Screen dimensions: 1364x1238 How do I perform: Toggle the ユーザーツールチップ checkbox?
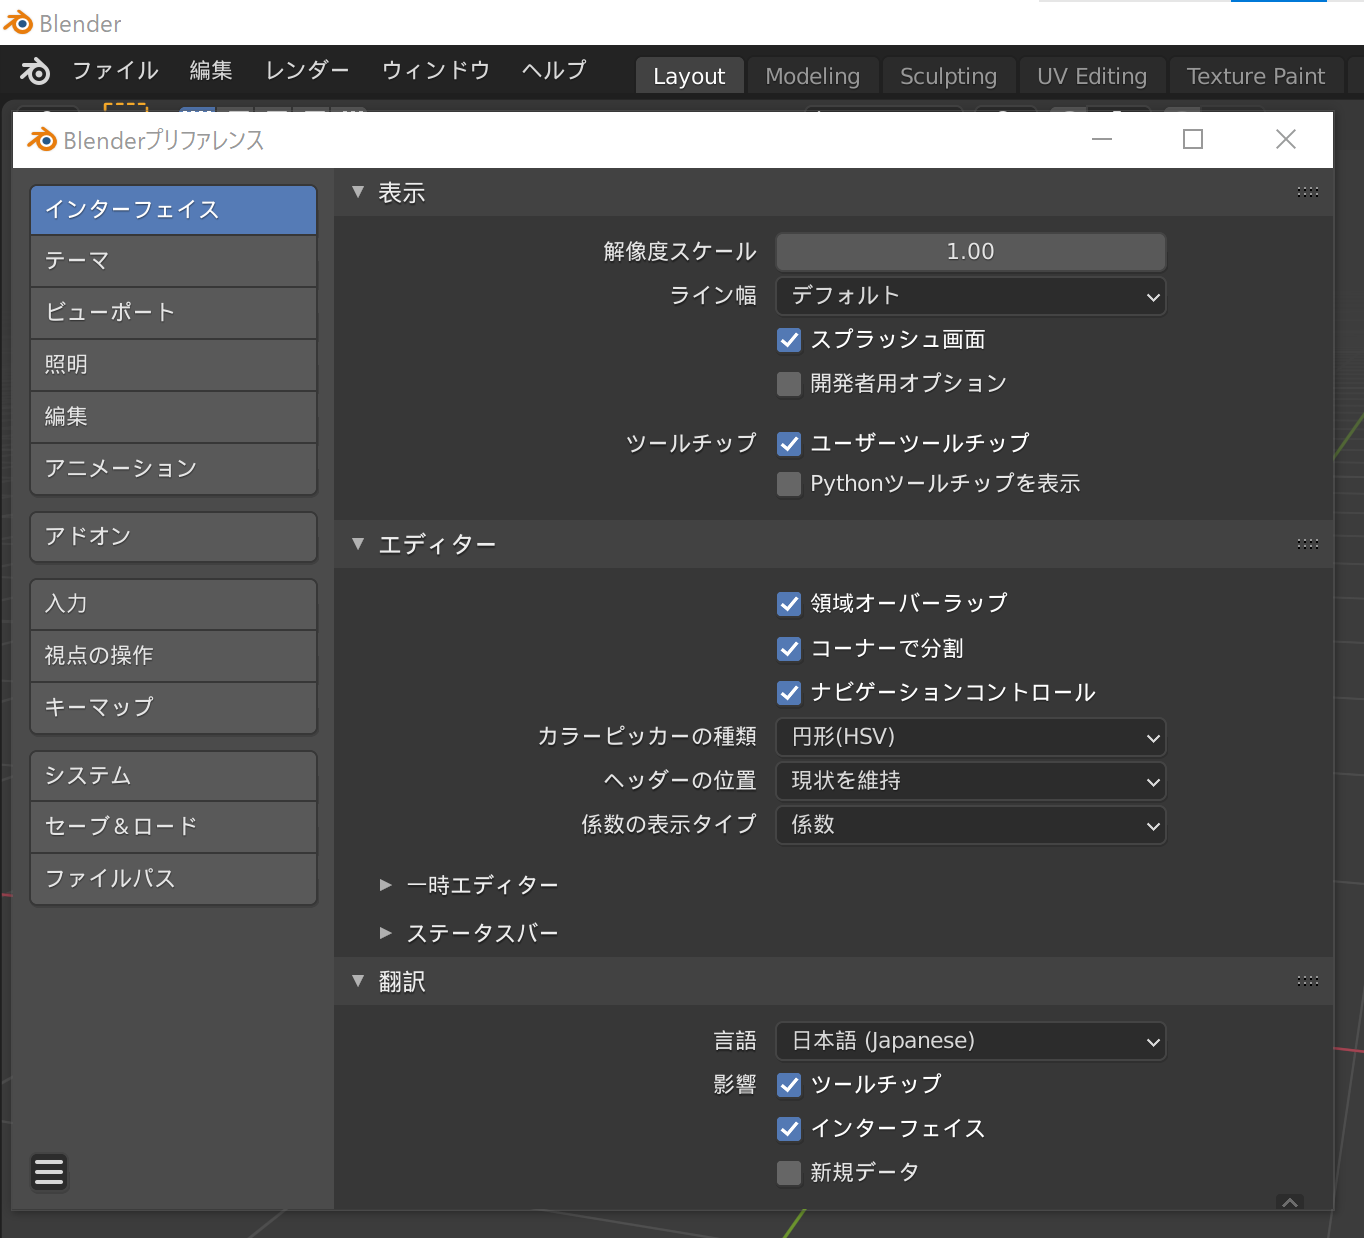pyautogui.click(x=789, y=444)
